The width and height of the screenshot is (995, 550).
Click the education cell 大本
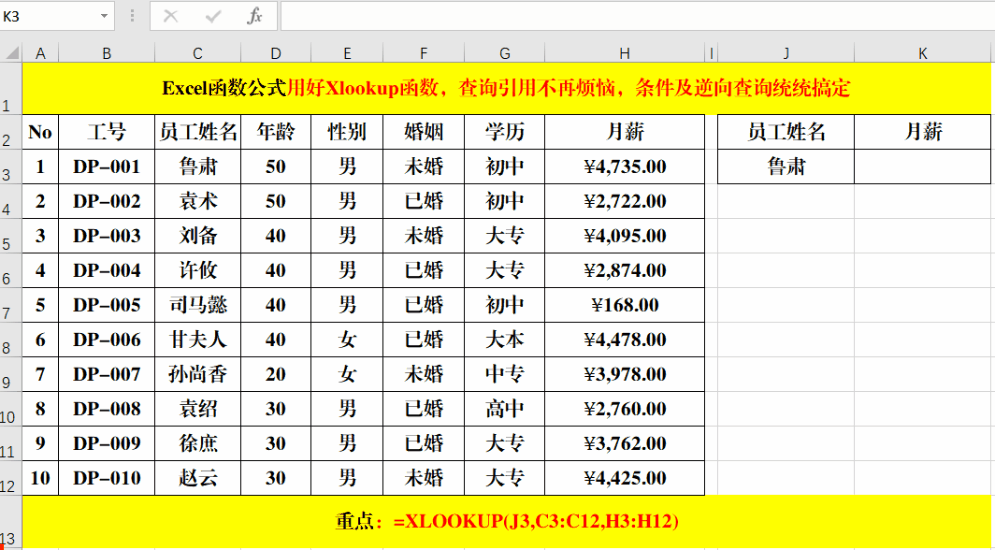504,340
